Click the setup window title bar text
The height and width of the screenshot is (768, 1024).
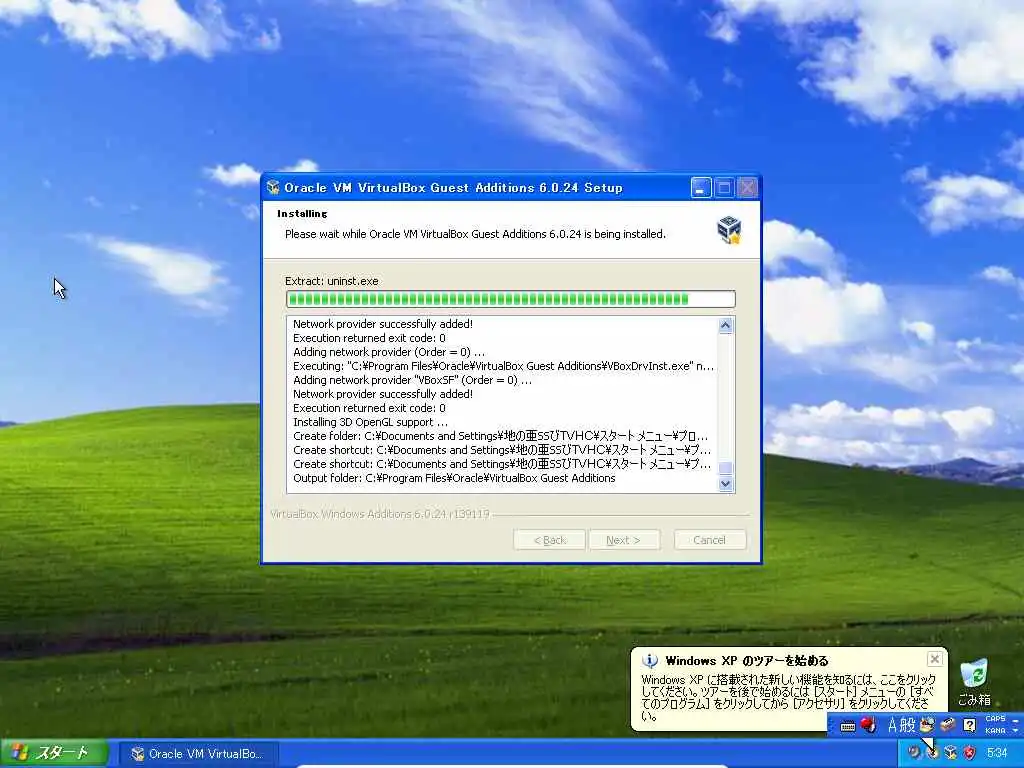453,188
